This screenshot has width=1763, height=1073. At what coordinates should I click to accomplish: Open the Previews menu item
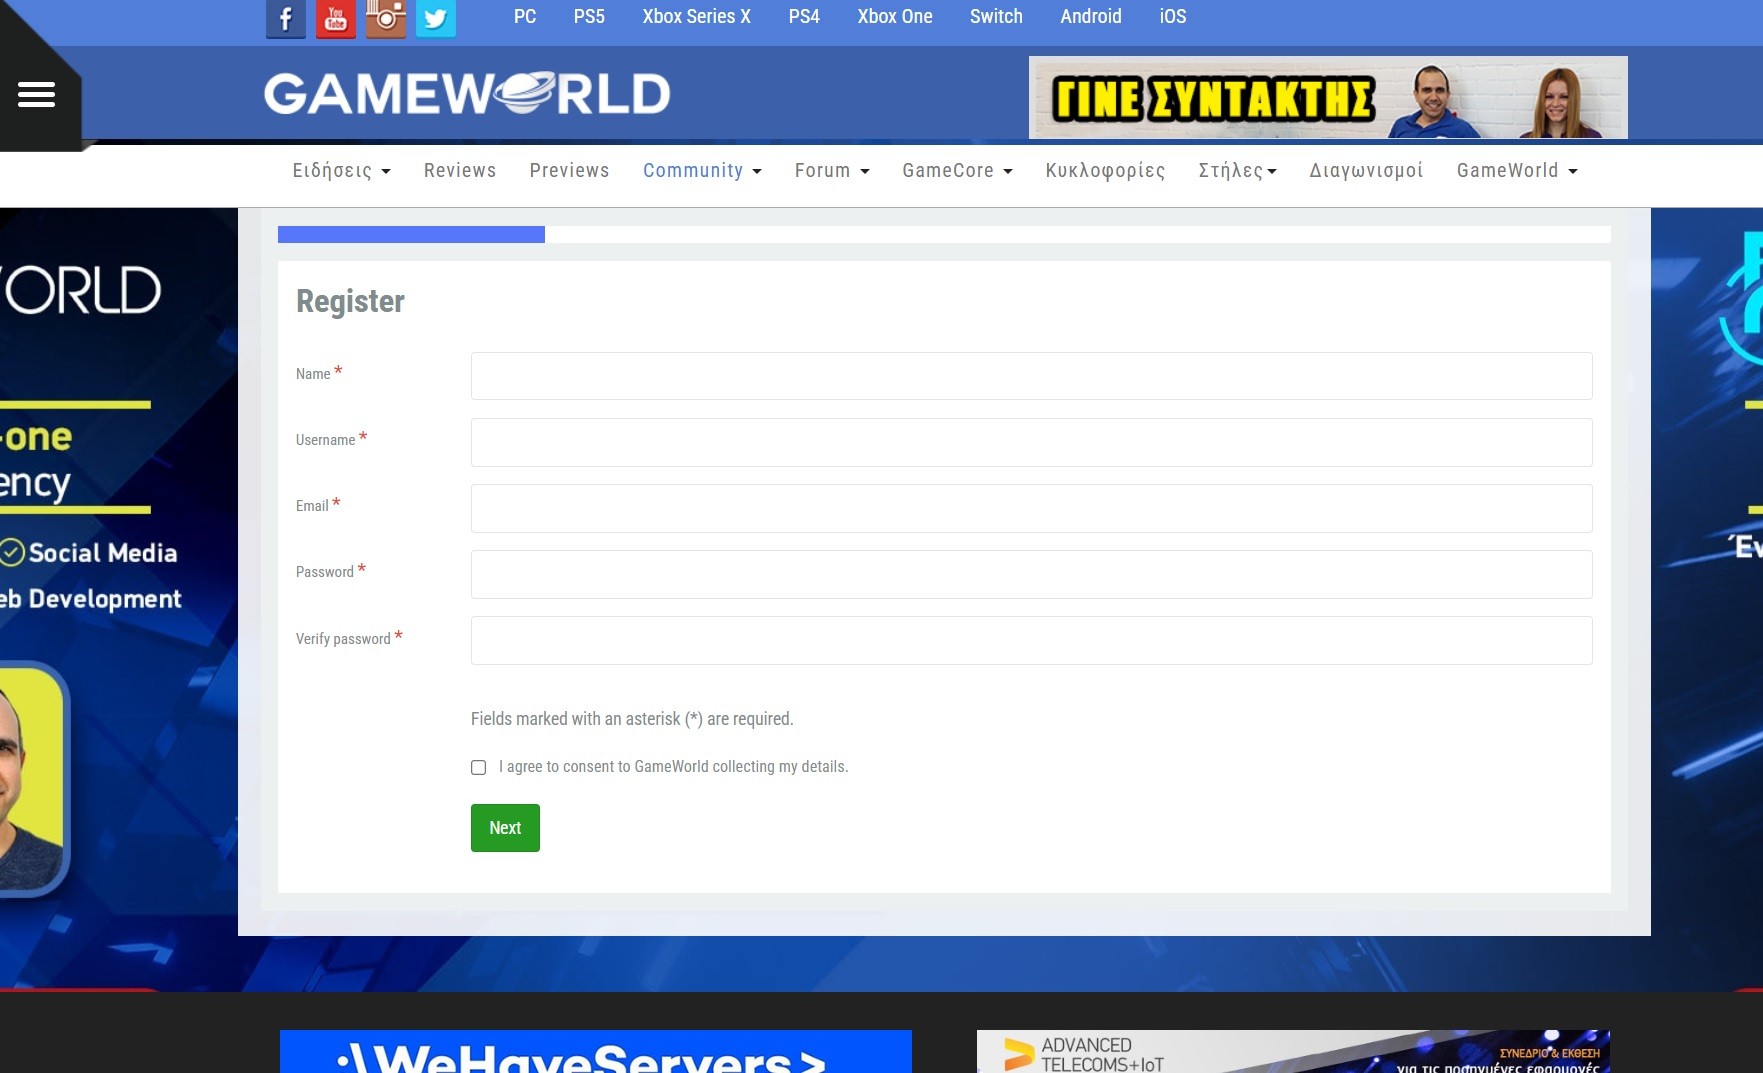pyautogui.click(x=569, y=171)
